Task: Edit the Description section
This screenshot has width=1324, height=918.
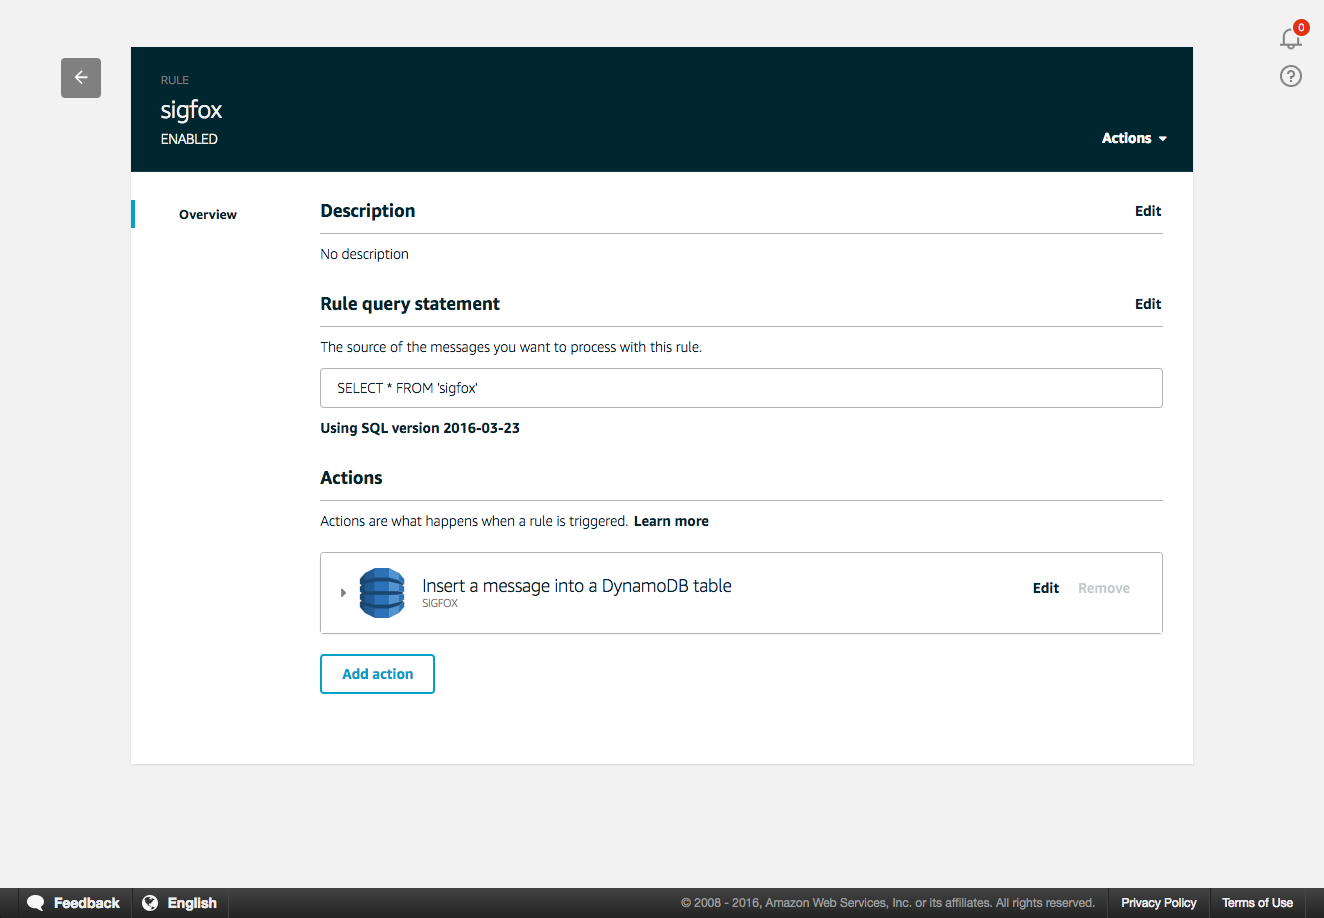Action: click(1148, 211)
